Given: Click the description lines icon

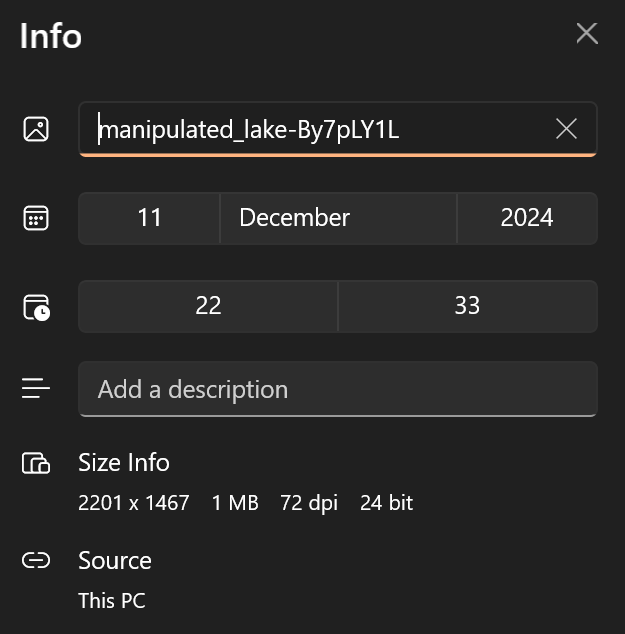Looking at the screenshot, I should (36, 389).
